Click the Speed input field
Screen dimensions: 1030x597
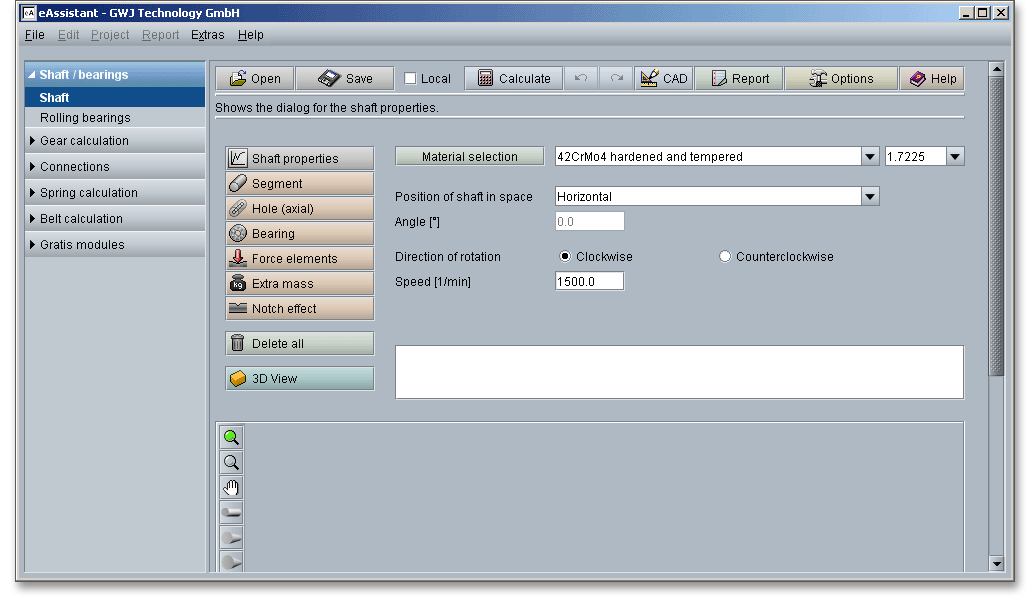pos(589,282)
